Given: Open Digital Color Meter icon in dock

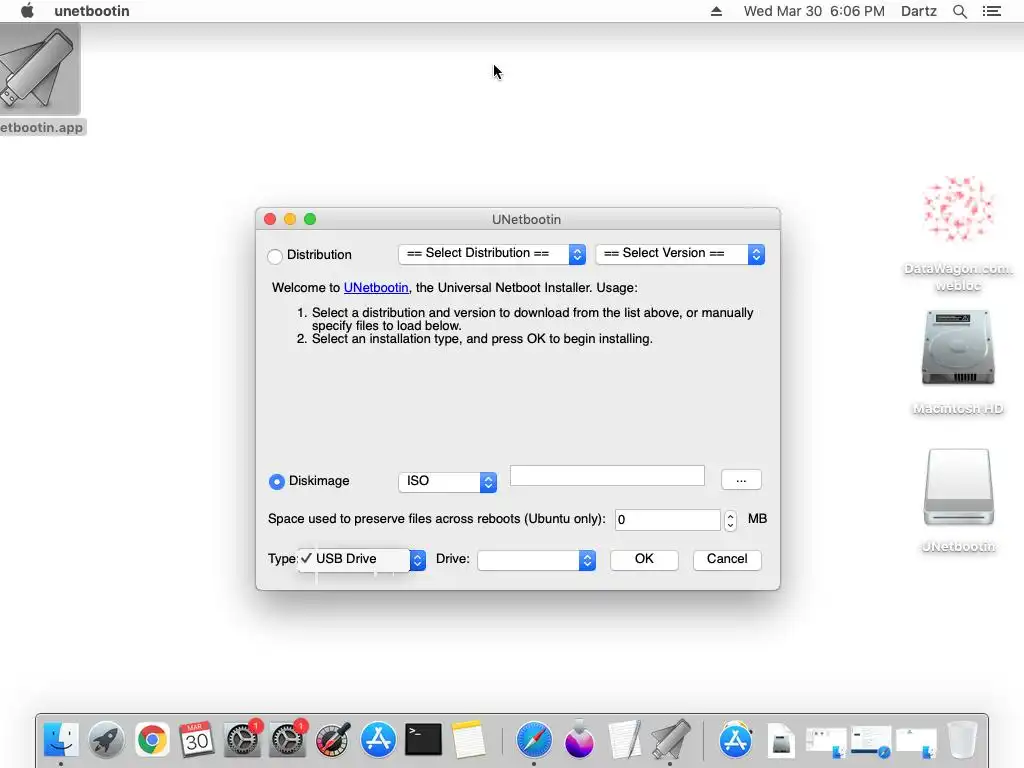Looking at the screenshot, I should pyautogui.click(x=333, y=741).
